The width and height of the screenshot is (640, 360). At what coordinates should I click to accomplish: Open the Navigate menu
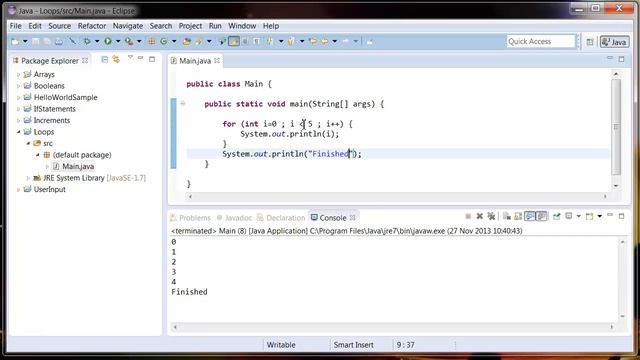pyautogui.click(x=128, y=26)
